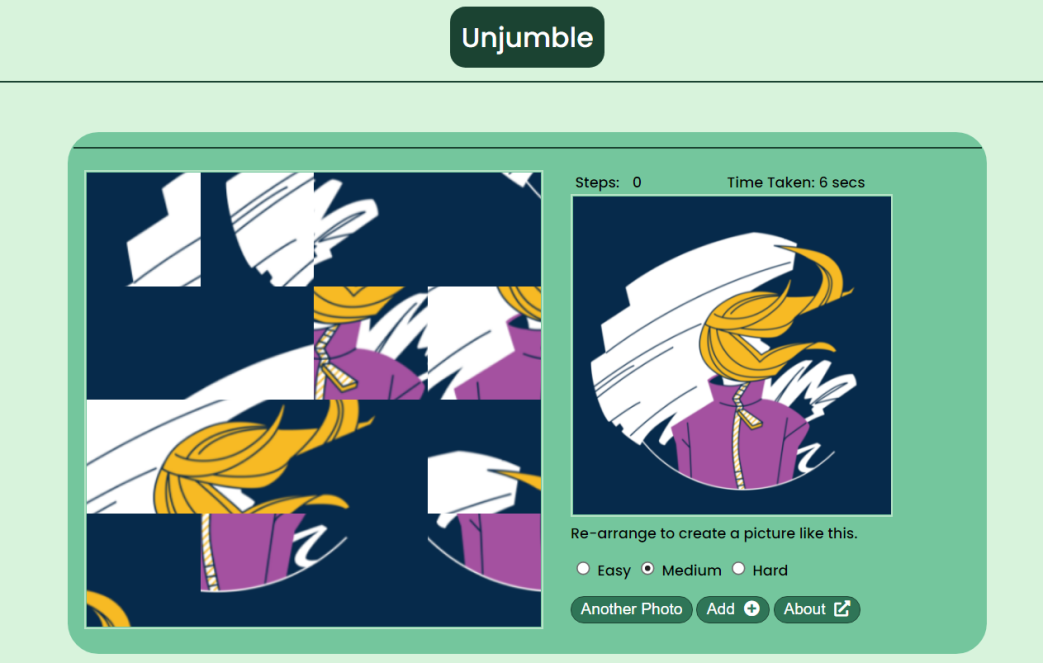Select the puzzle tile with zipper pull and collar

click(371, 343)
